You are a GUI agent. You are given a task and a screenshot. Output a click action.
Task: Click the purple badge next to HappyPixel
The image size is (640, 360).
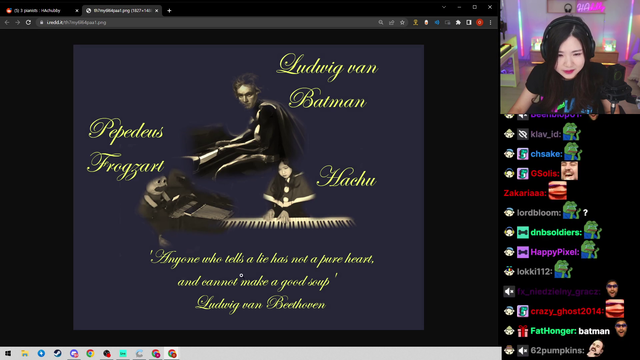pos(522,252)
